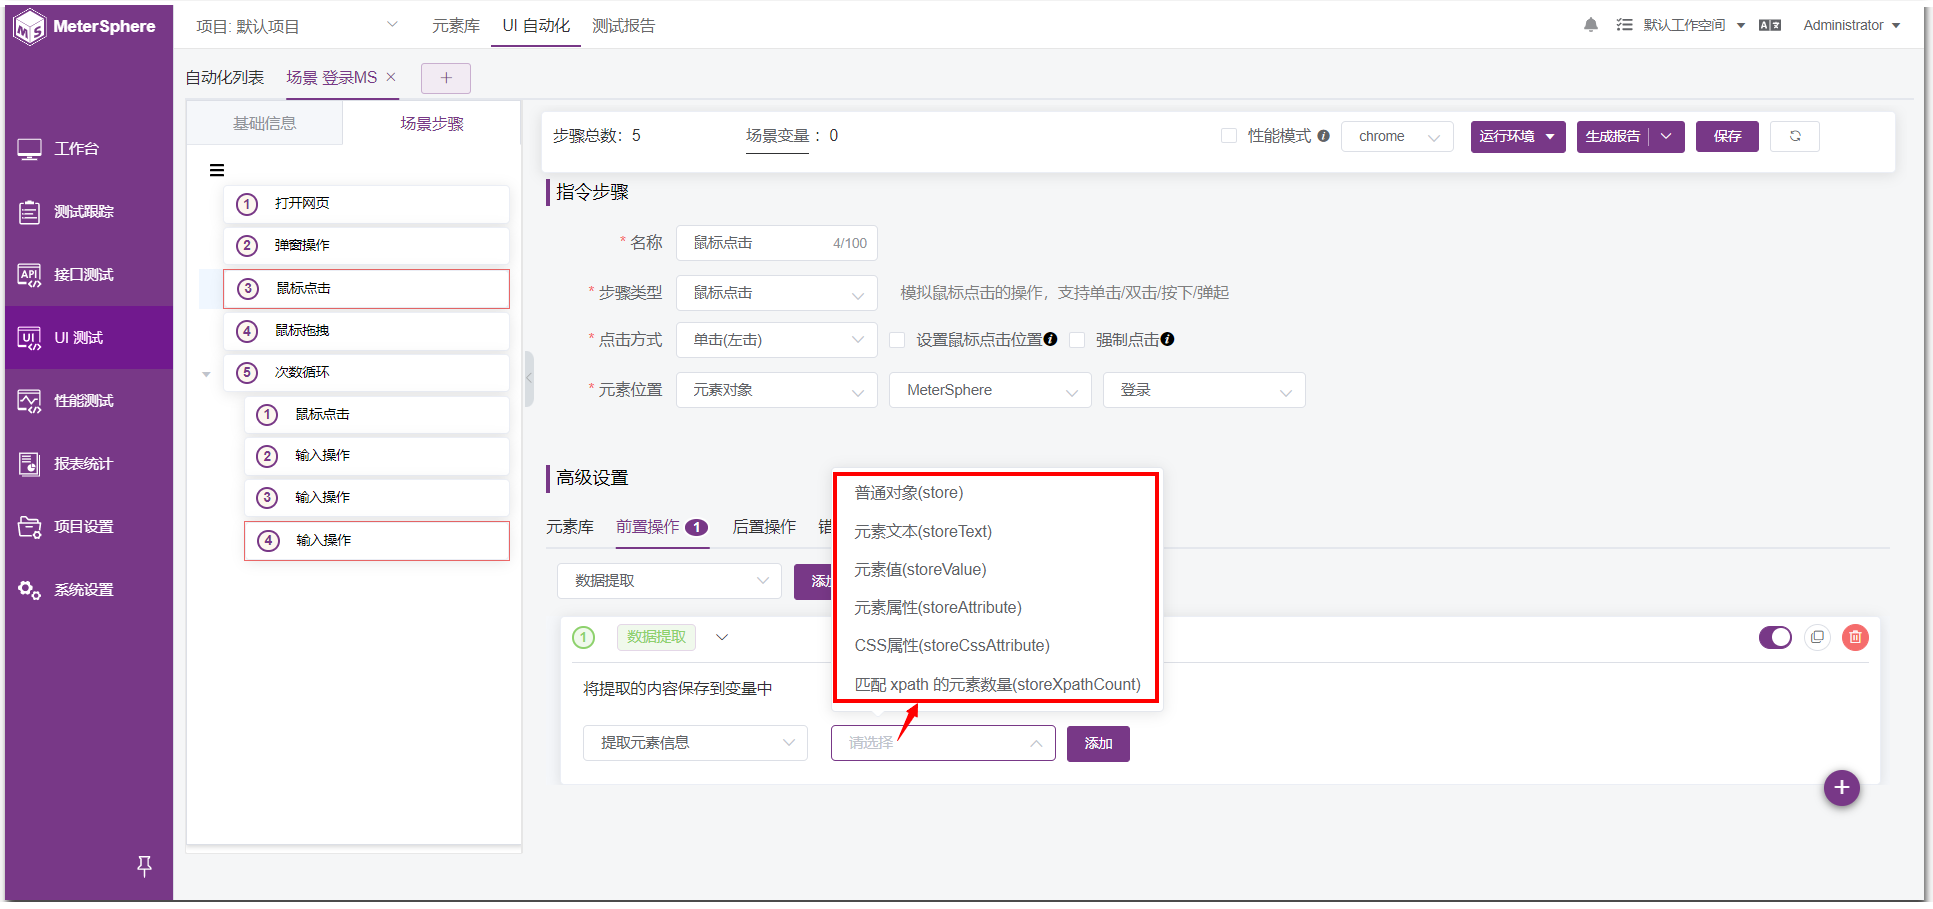This screenshot has width=1933, height=909.
Task: Open the chrome browser dropdown
Action: (x=1397, y=136)
